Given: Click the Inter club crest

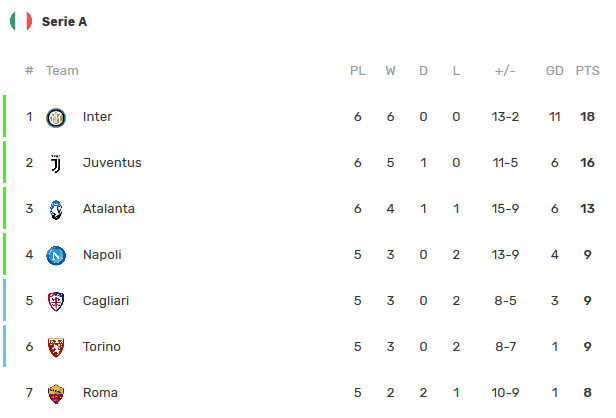Looking at the screenshot, I should point(56,117).
